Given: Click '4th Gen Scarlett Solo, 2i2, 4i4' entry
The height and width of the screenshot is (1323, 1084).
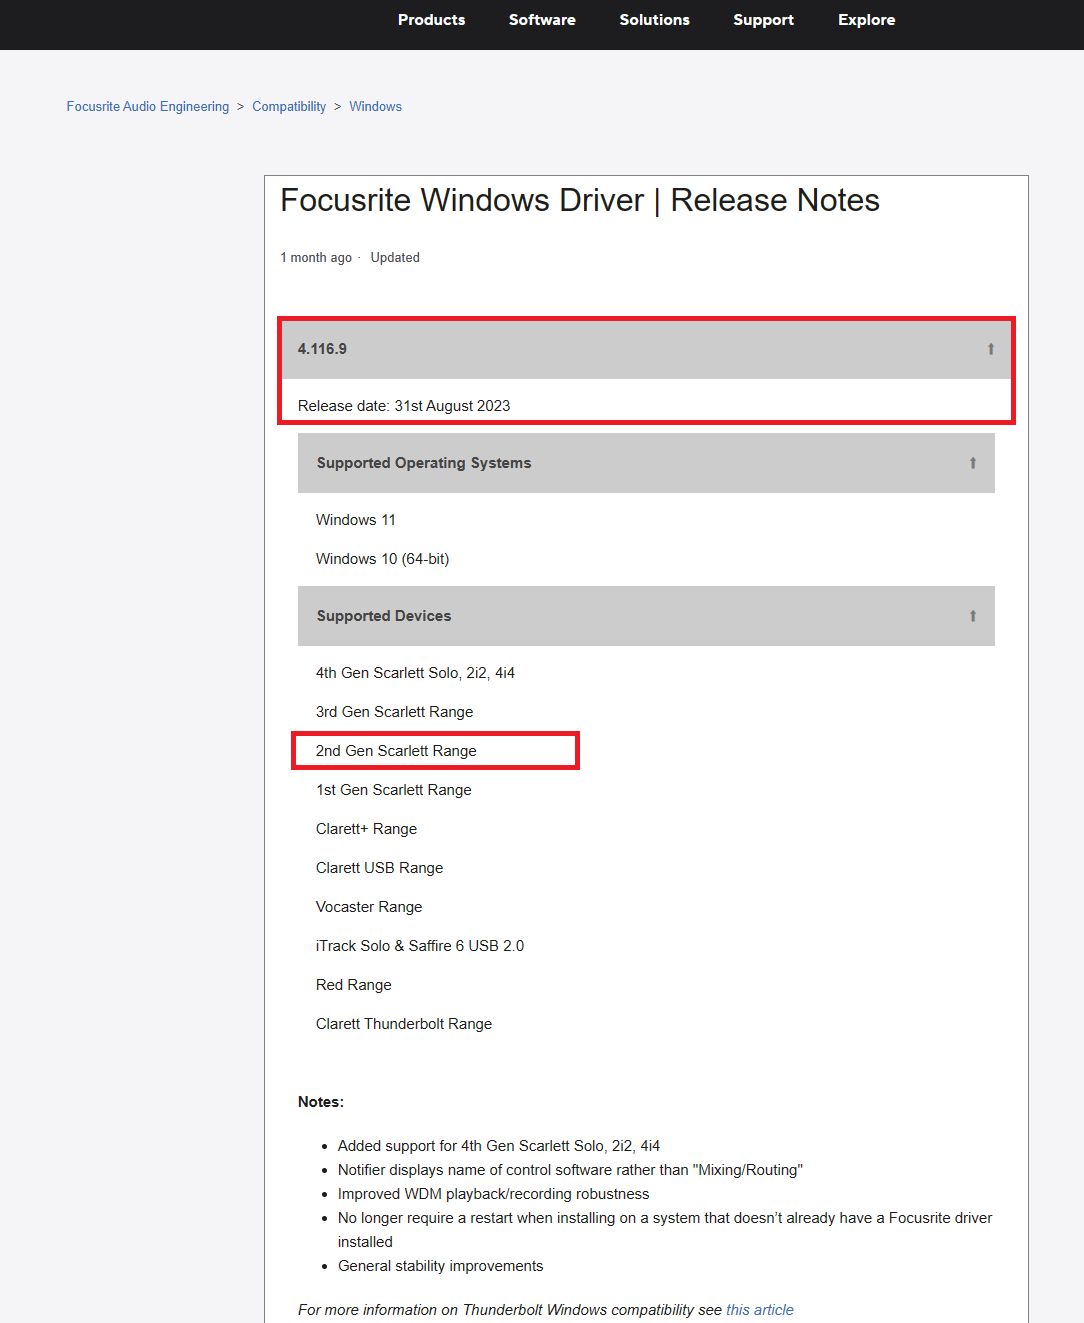Looking at the screenshot, I should pyautogui.click(x=415, y=673).
